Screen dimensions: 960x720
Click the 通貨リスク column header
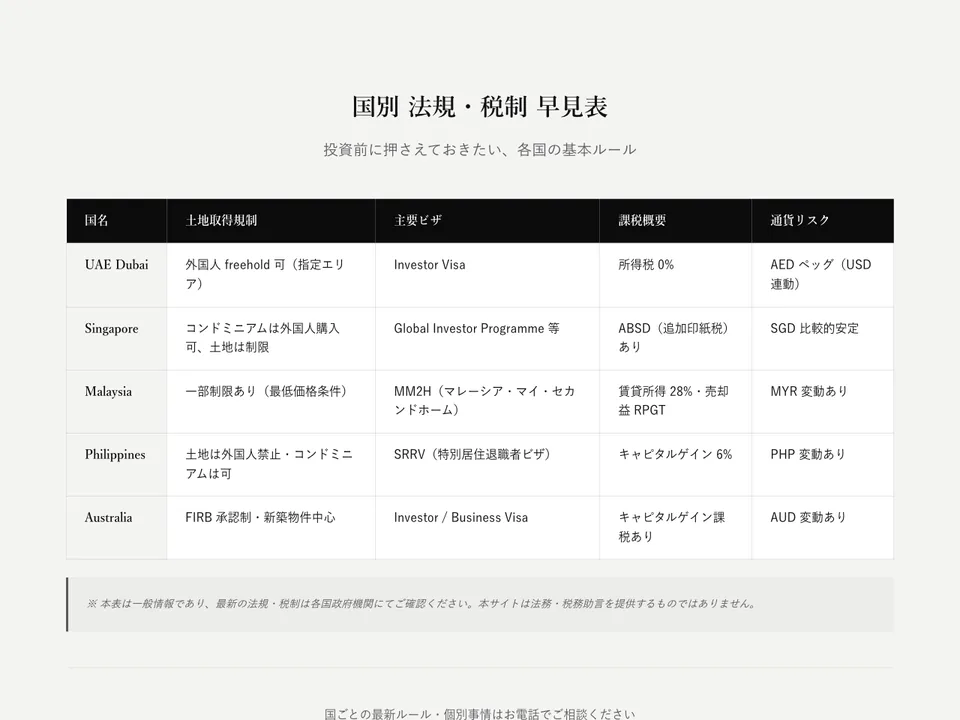point(823,220)
